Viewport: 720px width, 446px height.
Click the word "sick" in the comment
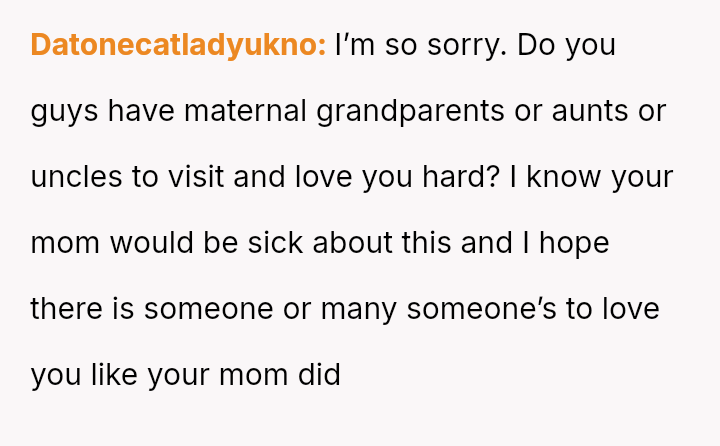click(x=275, y=243)
